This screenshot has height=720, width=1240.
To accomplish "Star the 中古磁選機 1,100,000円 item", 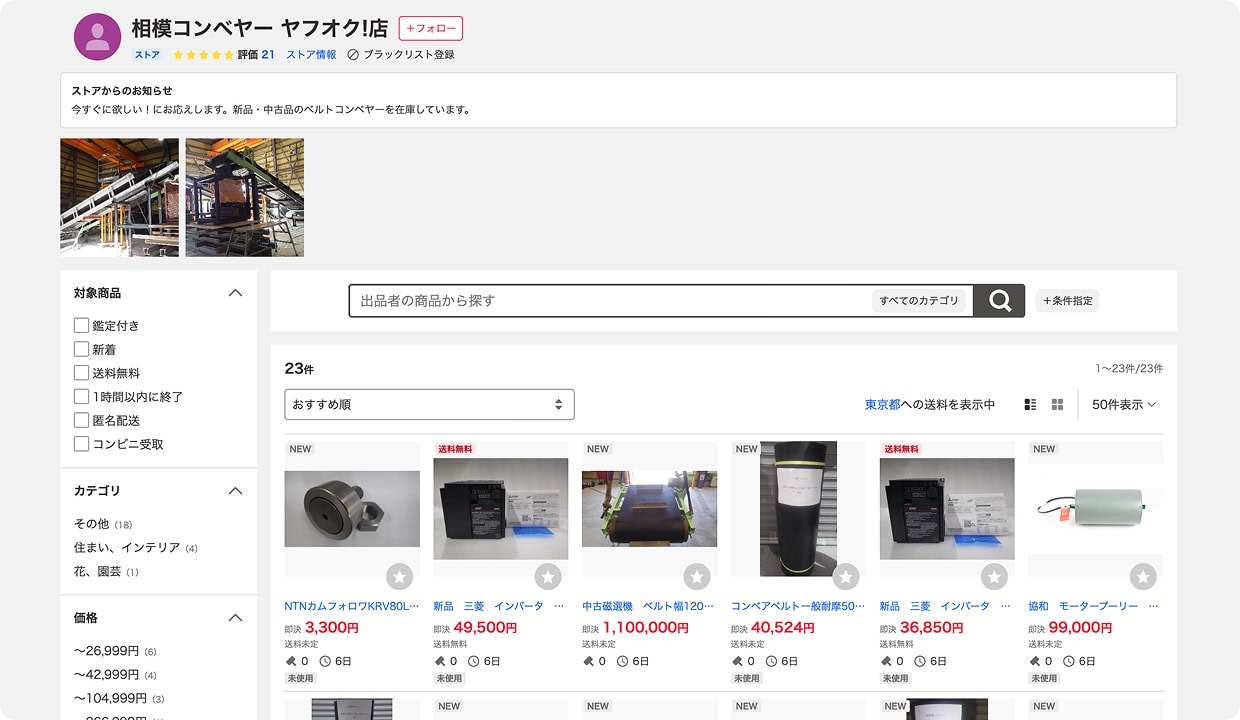I will pos(697,576).
